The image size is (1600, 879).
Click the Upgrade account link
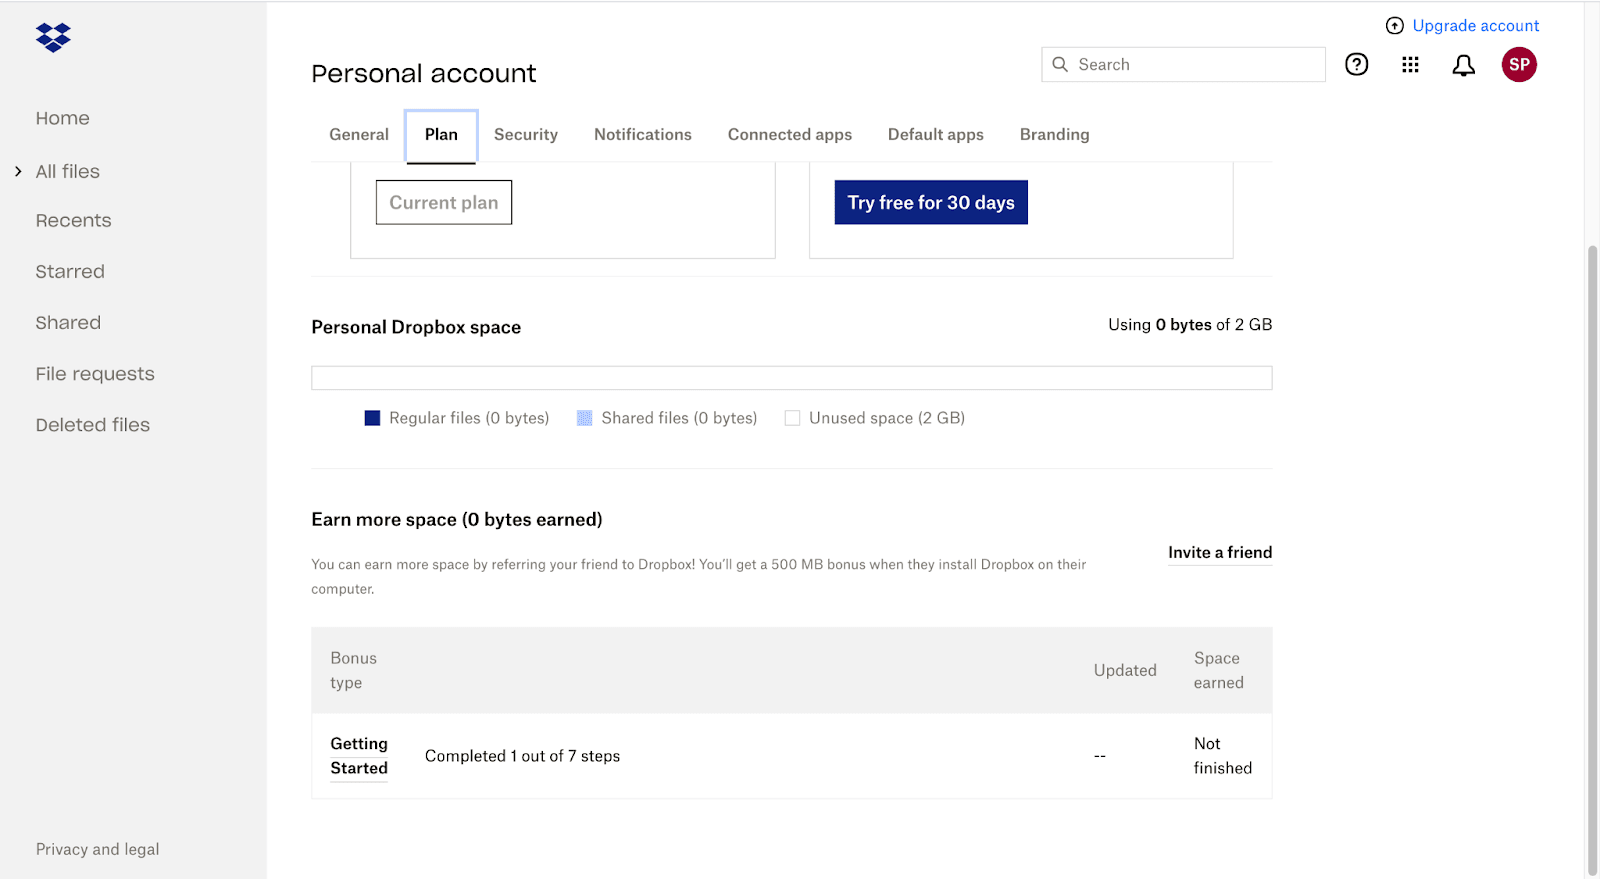point(1476,26)
